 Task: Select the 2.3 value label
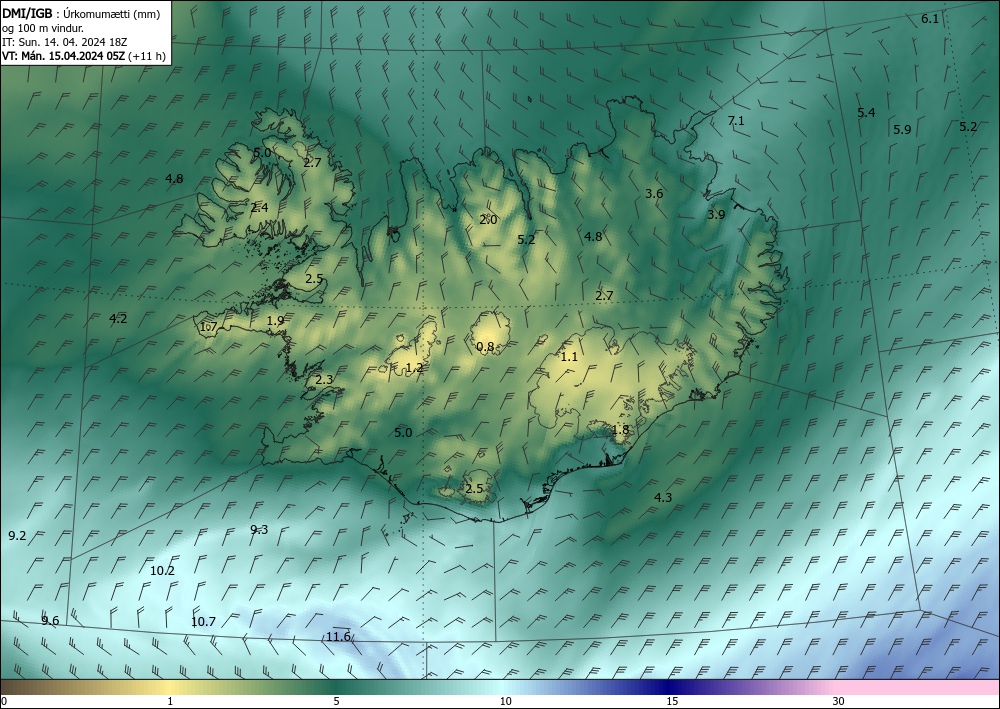point(324,379)
